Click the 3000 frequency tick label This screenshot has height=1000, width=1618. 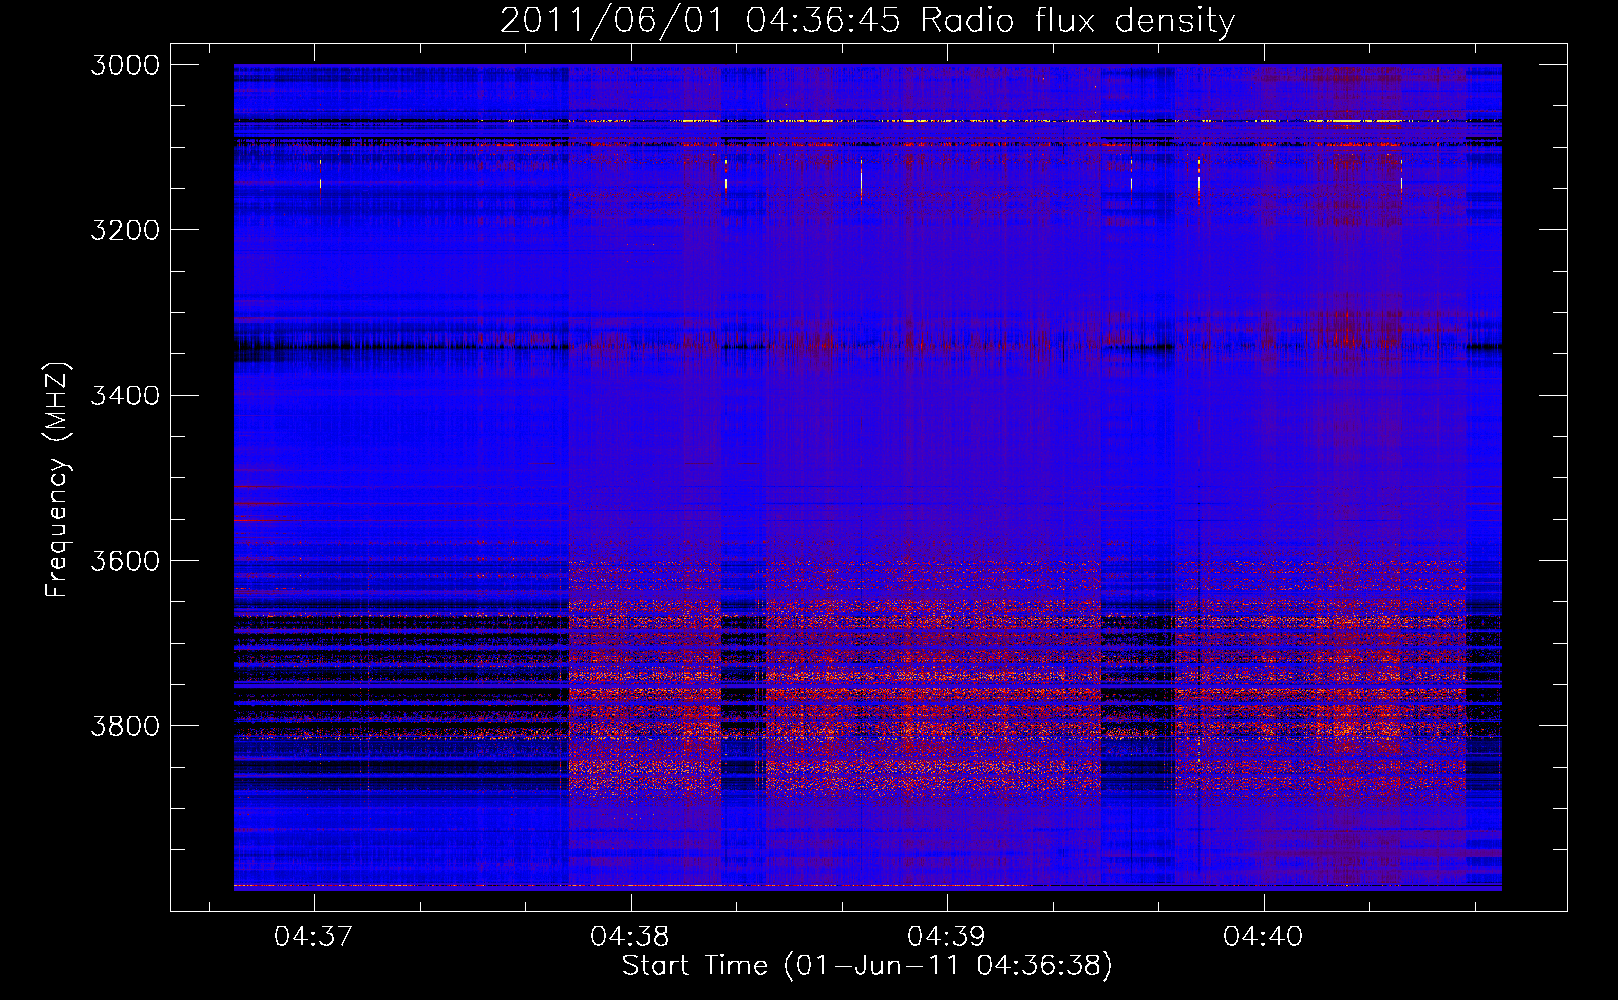click(x=125, y=65)
